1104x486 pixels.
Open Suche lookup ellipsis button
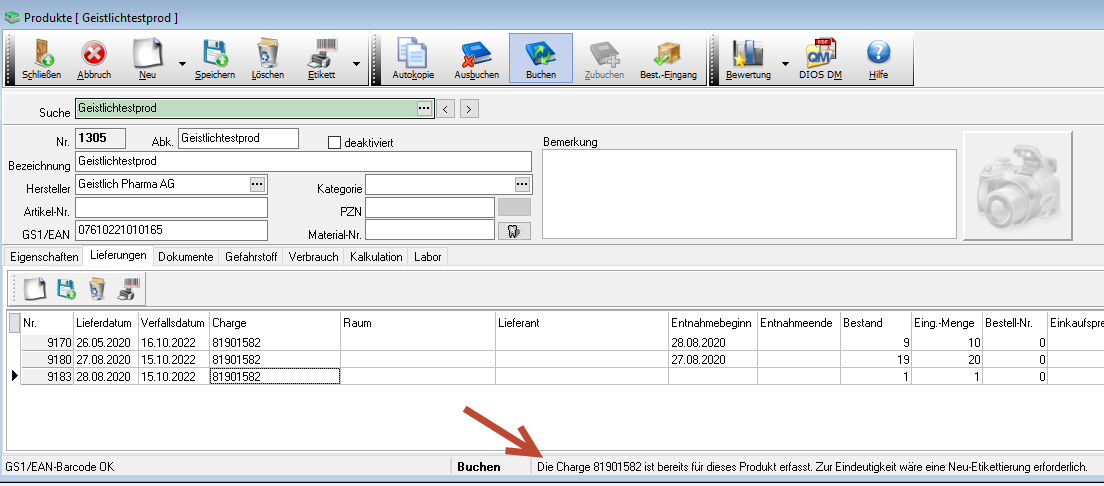[x=423, y=108]
